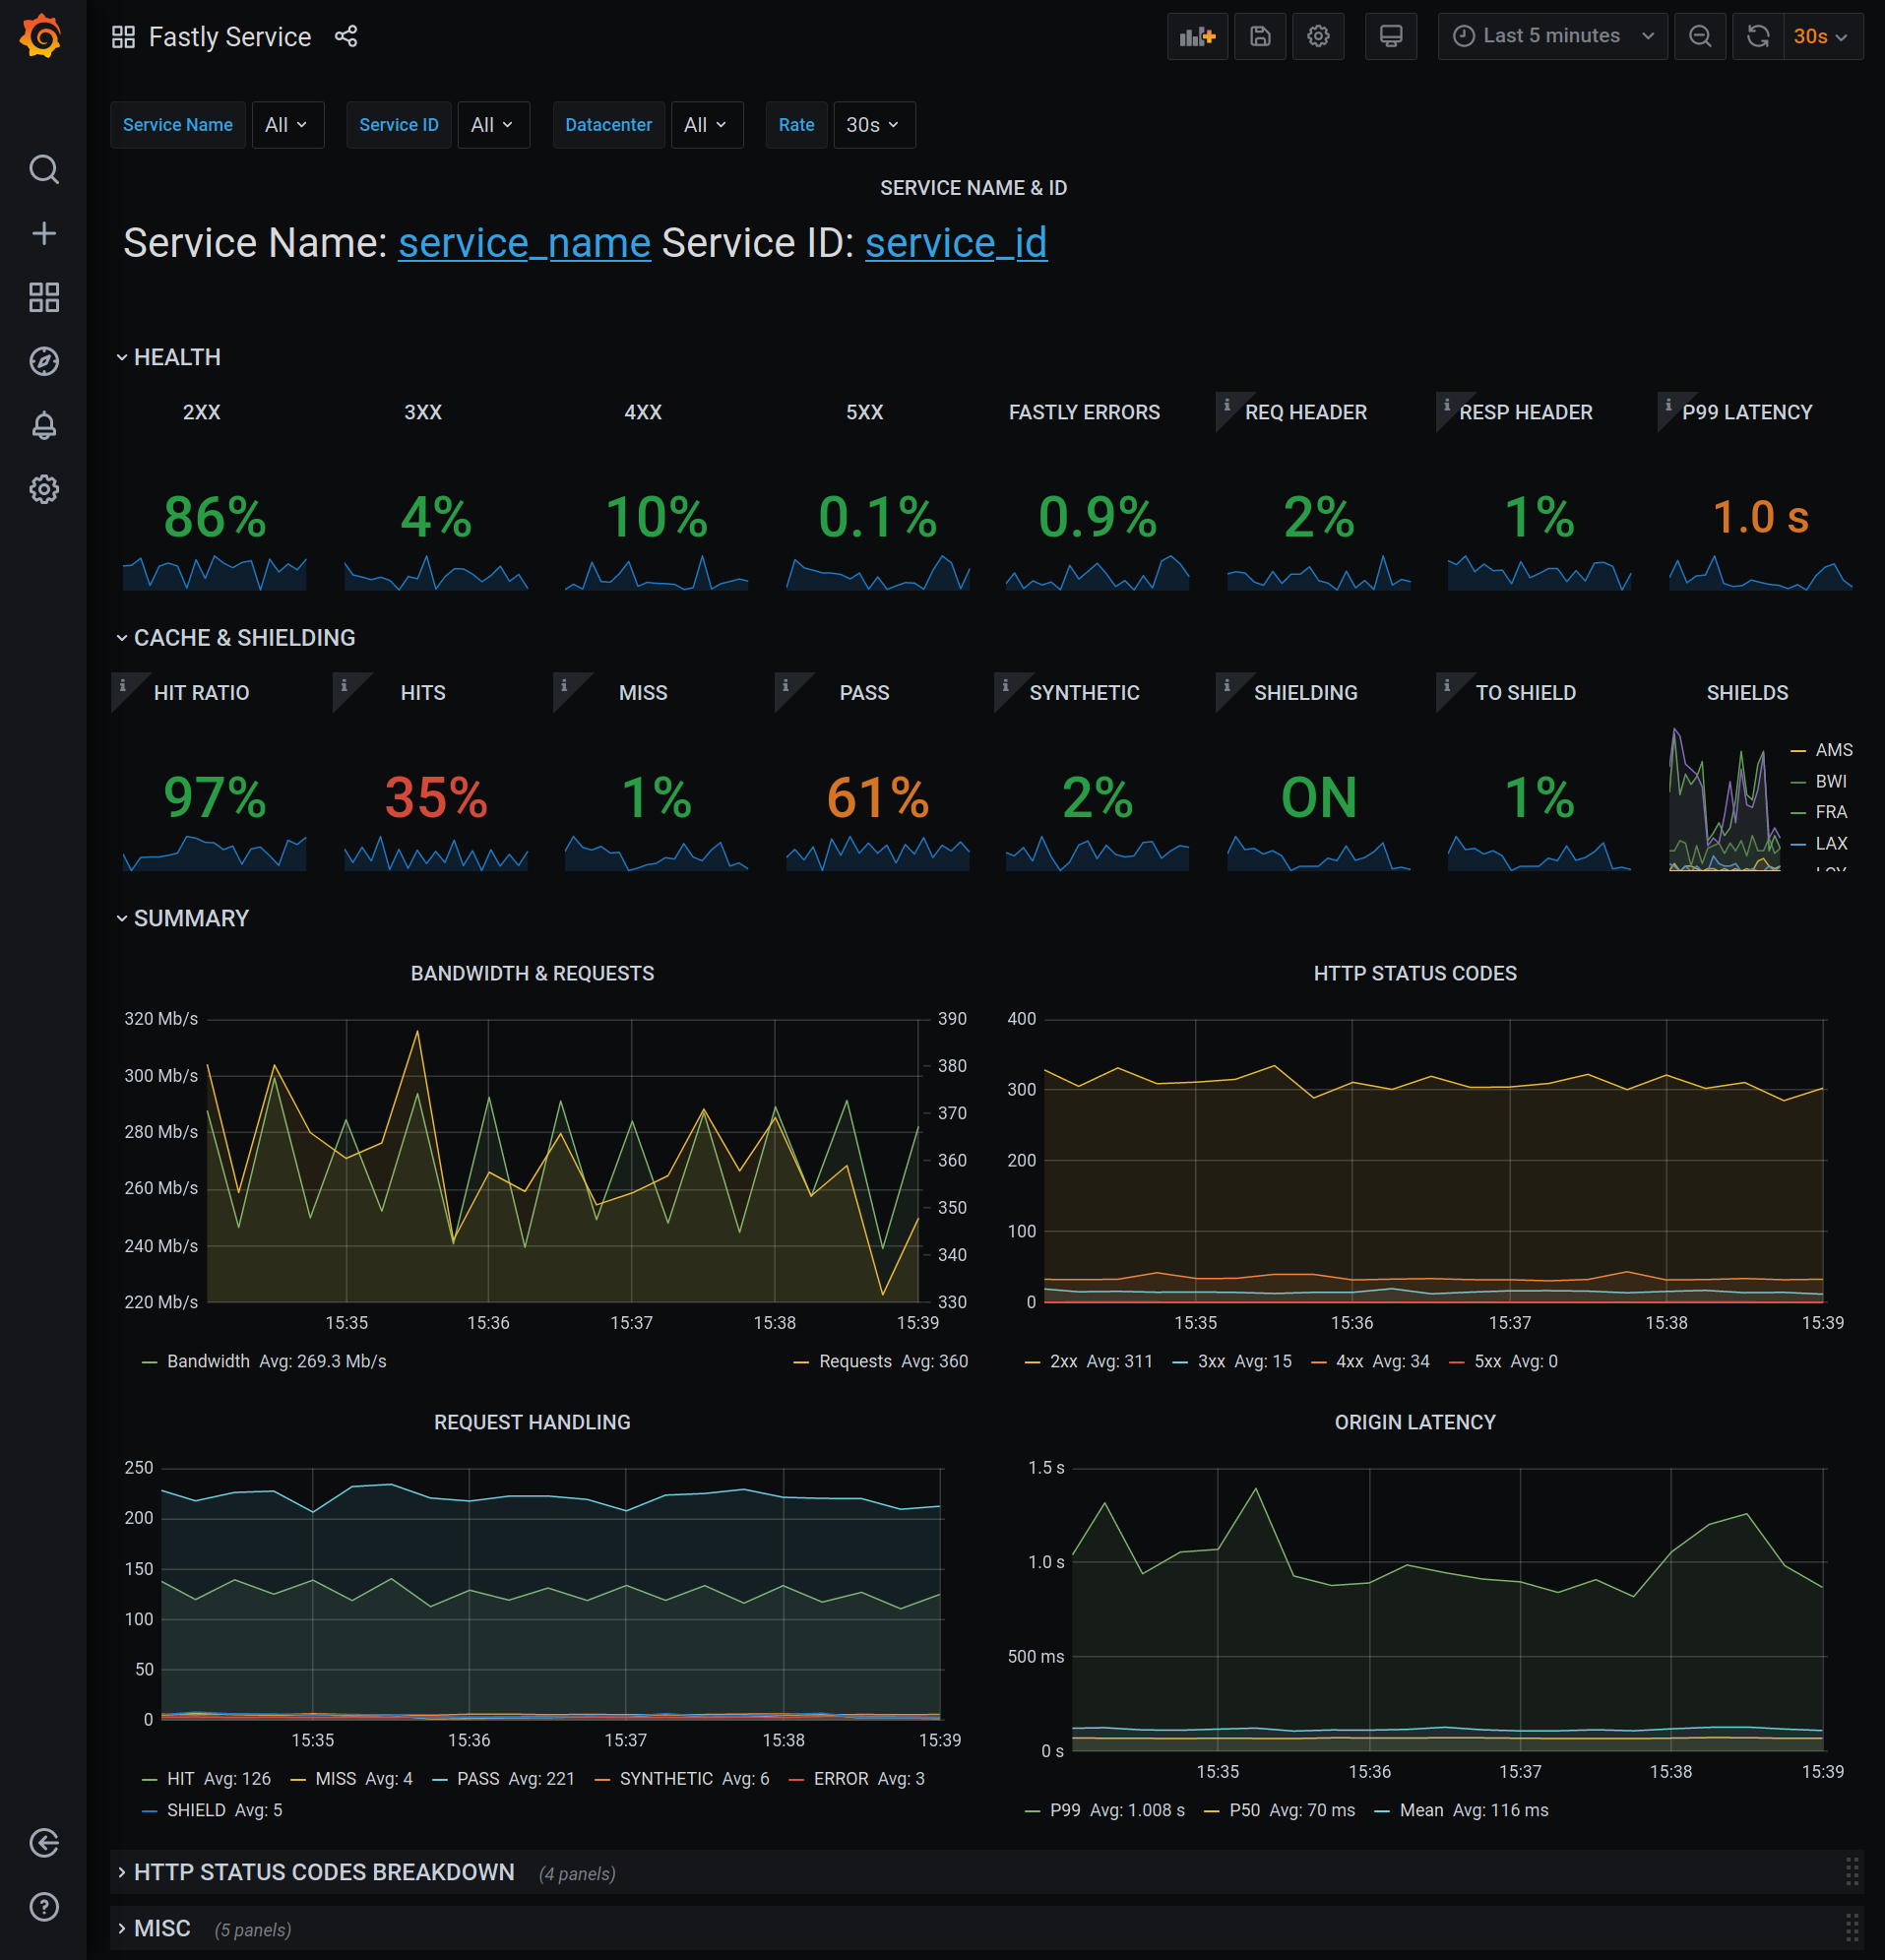Viewport: 1885px width, 1960px height.
Task: Collapse the HEALTH row
Action: [168, 357]
